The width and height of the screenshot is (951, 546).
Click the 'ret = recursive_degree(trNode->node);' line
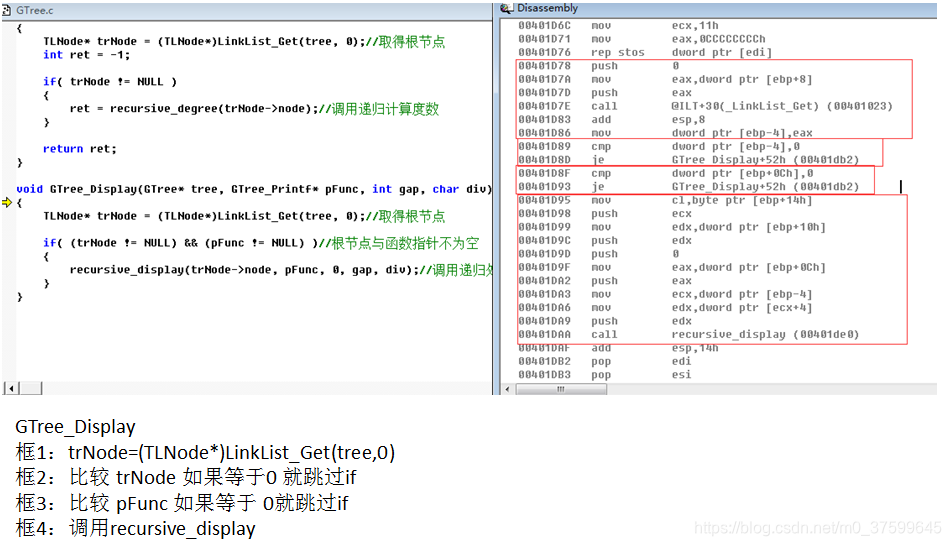[193, 109]
